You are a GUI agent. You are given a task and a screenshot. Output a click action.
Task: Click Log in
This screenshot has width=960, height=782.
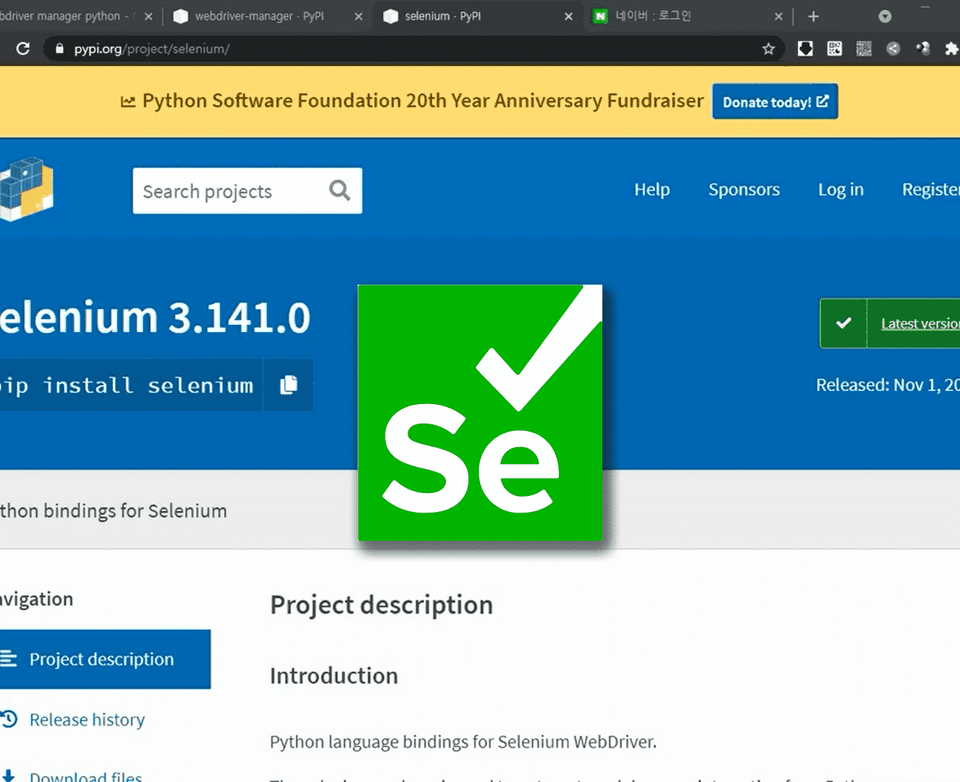click(x=841, y=190)
